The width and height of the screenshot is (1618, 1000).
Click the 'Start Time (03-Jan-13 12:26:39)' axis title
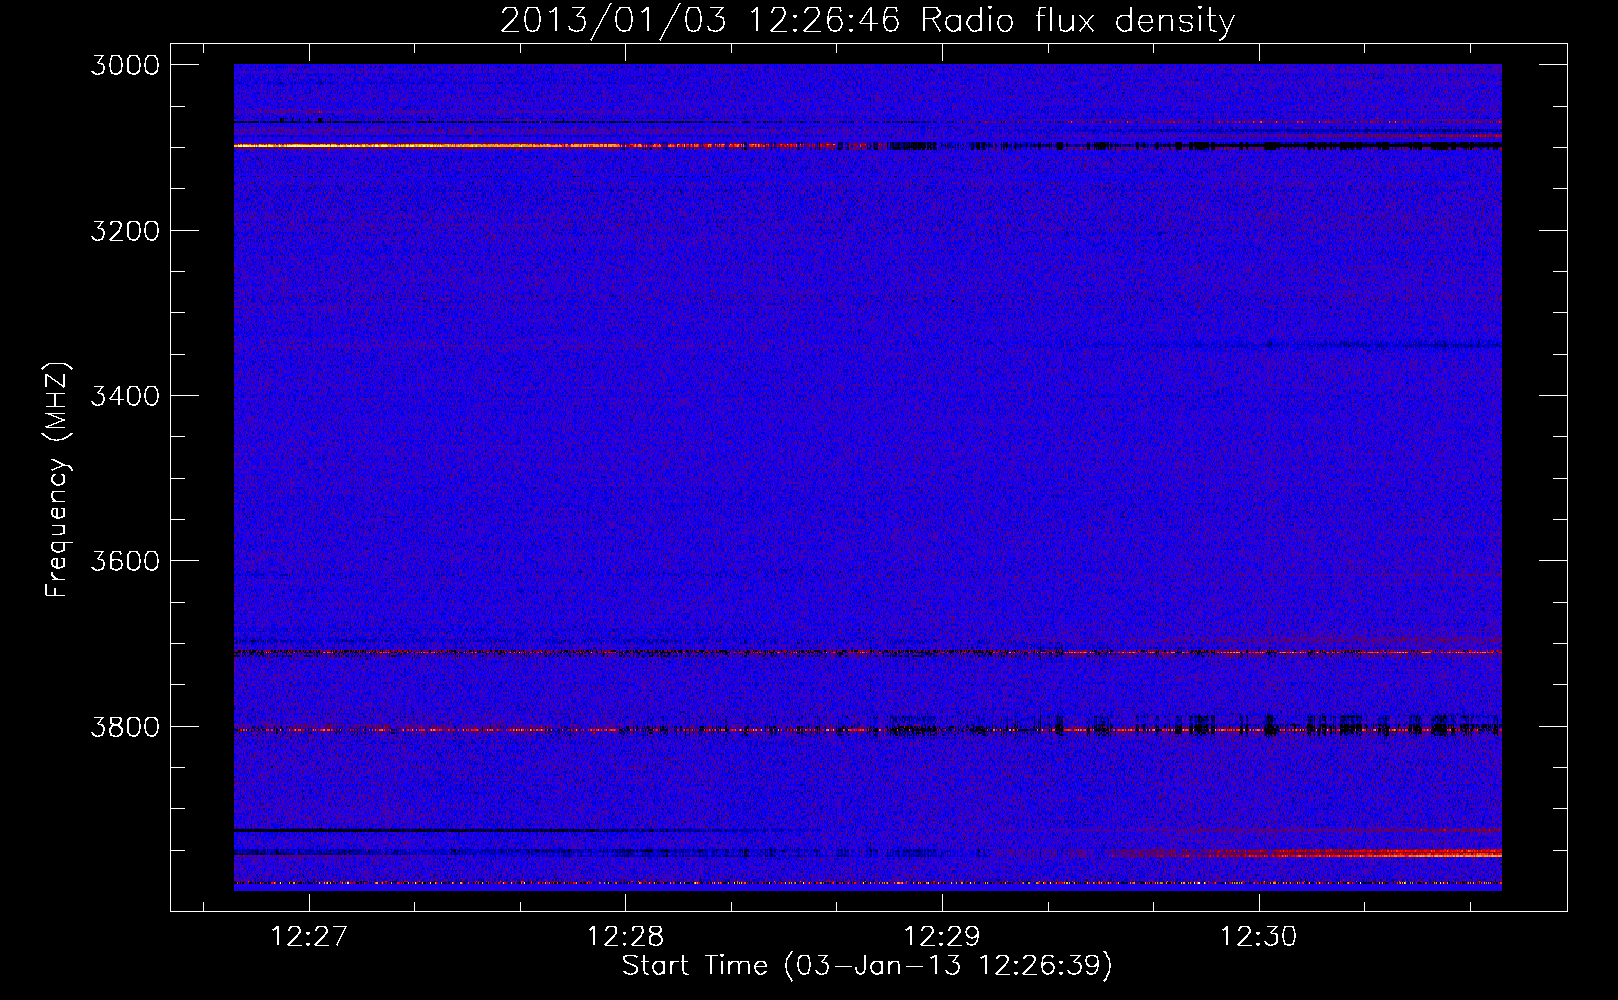tap(867, 966)
